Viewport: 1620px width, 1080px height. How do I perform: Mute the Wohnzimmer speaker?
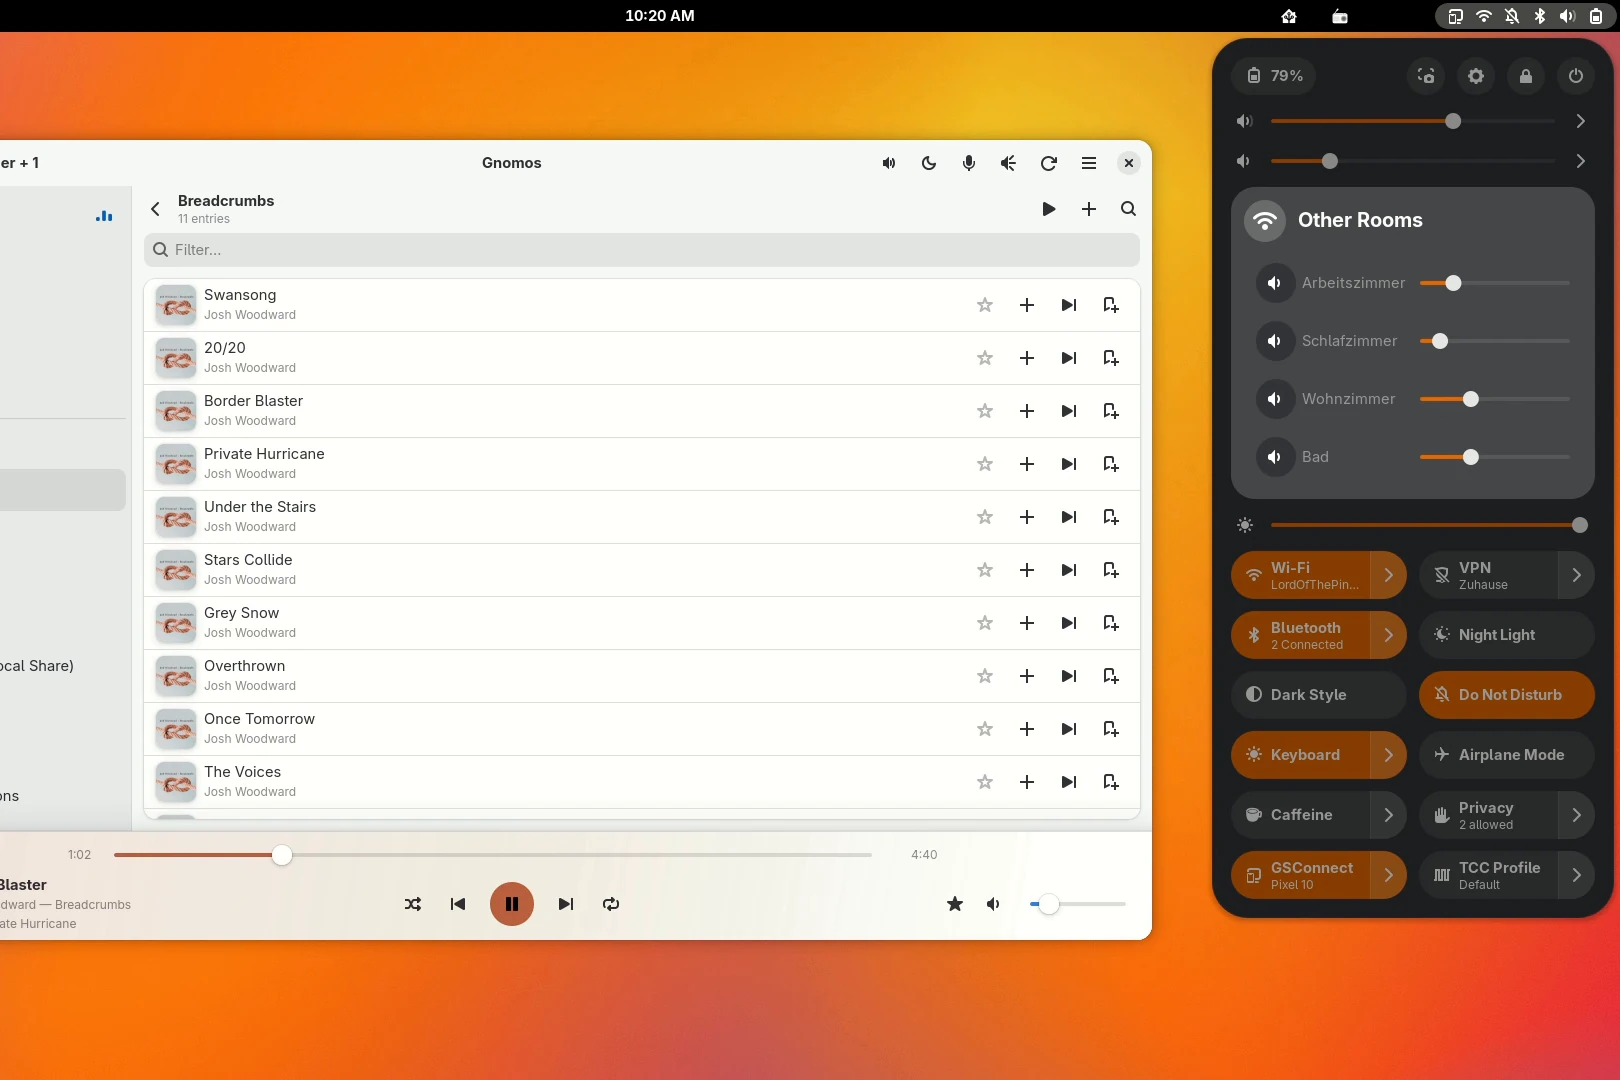coord(1275,399)
